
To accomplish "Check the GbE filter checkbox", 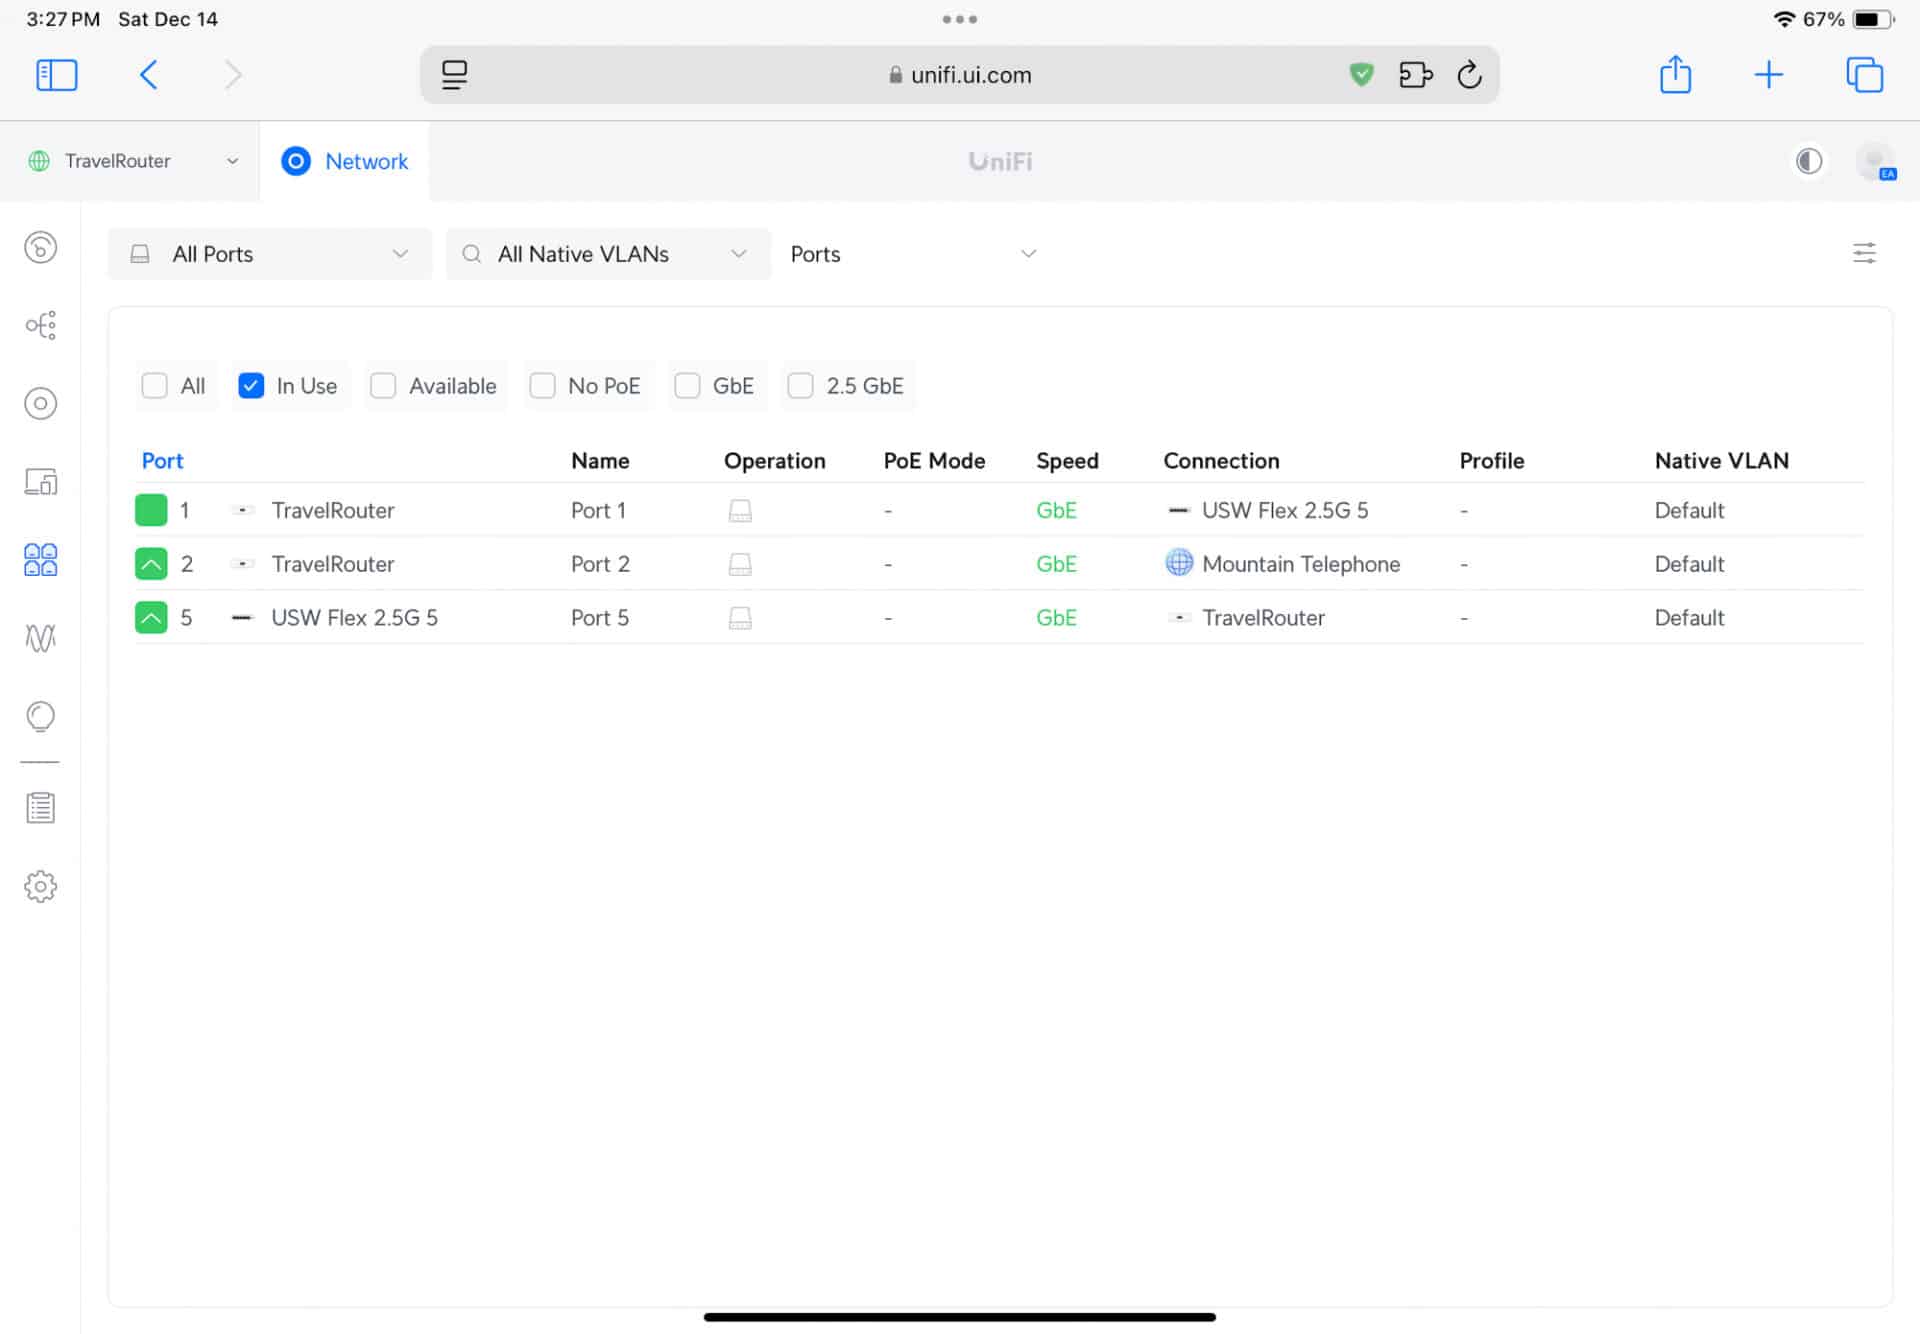I will [x=687, y=386].
